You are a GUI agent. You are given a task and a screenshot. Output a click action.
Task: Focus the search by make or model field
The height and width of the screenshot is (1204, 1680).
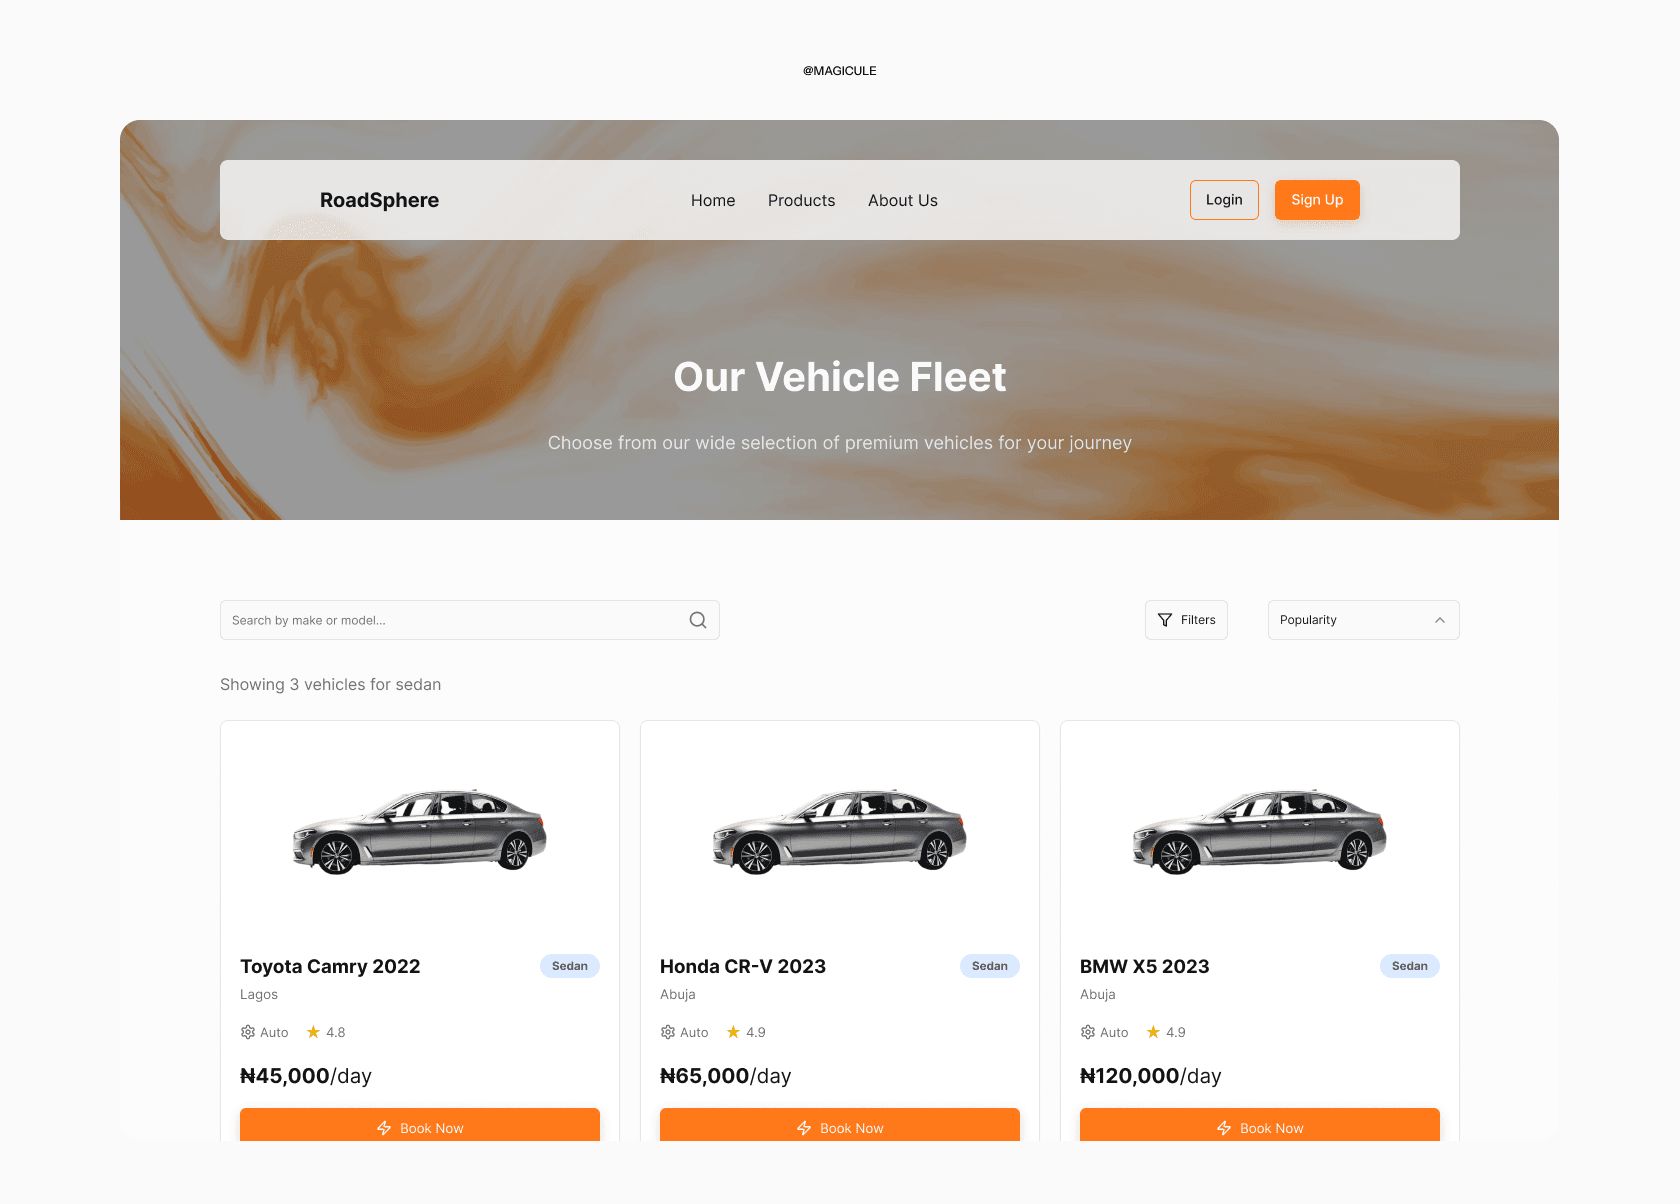(x=470, y=620)
